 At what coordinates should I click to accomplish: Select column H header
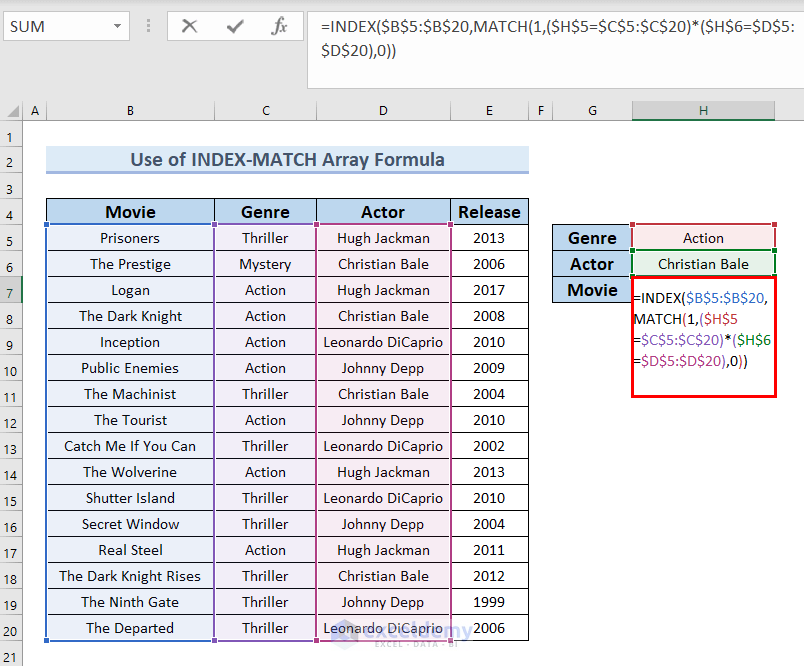(x=703, y=111)
